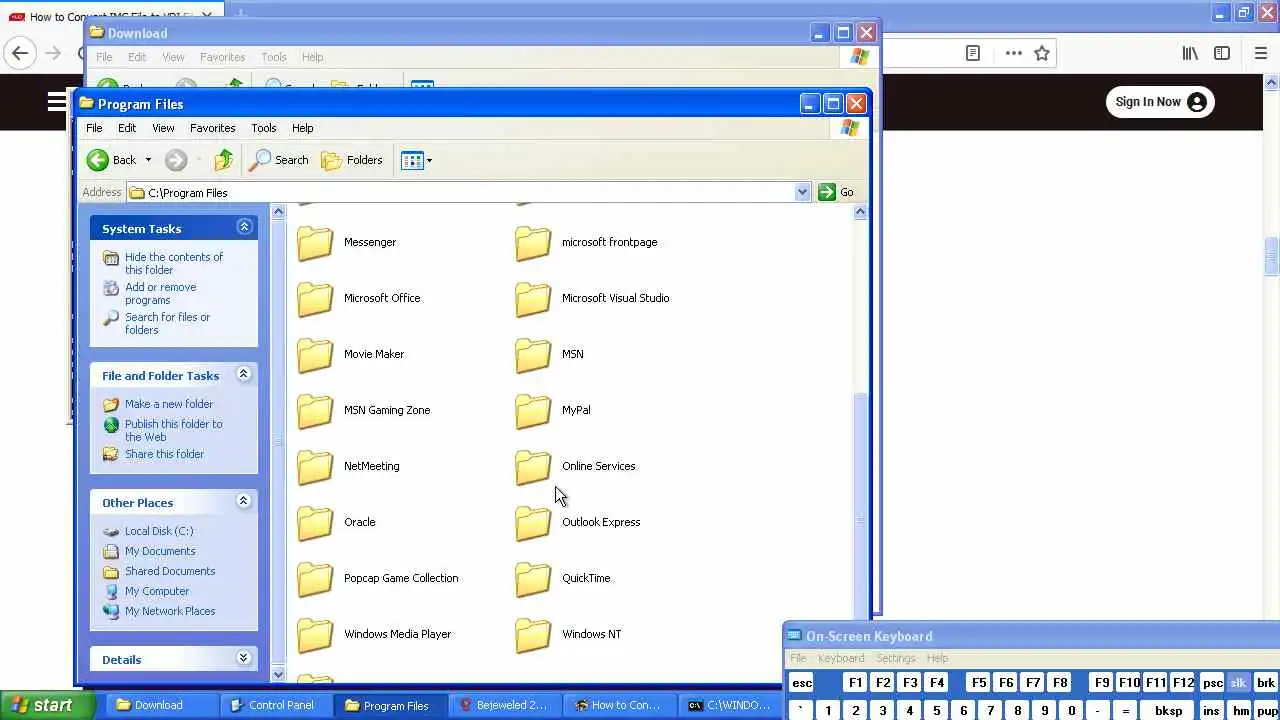This screenshot has width=1280, height=720.
Task: Go back using the Back button
Action: 111,160
